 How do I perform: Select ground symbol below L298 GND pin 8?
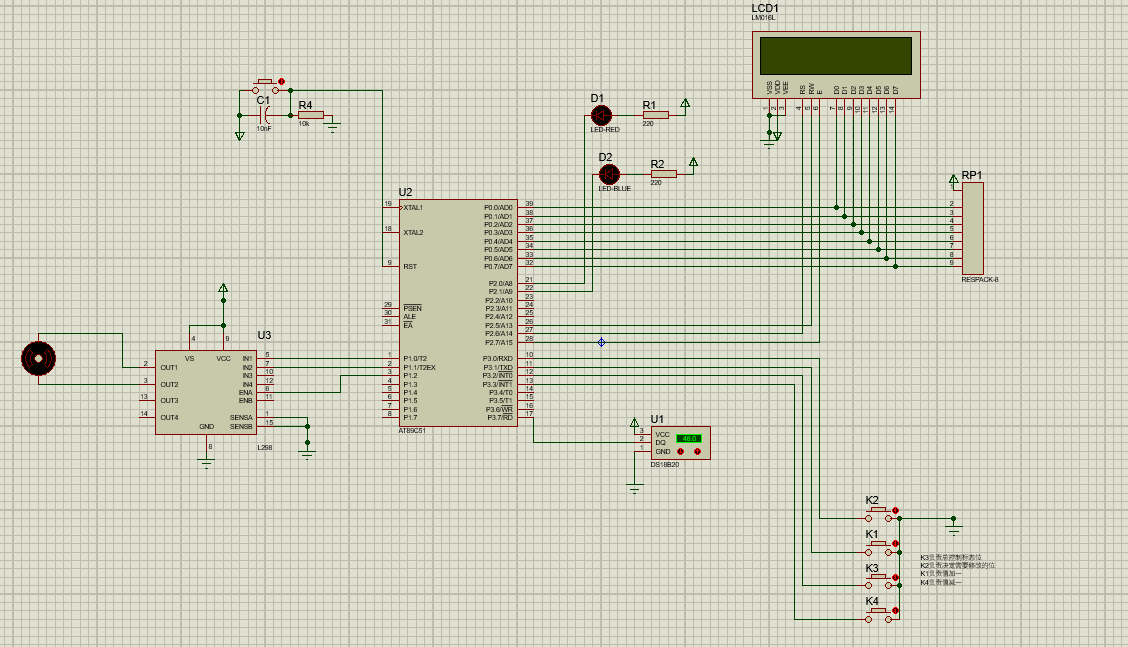[x=206, y=463]
